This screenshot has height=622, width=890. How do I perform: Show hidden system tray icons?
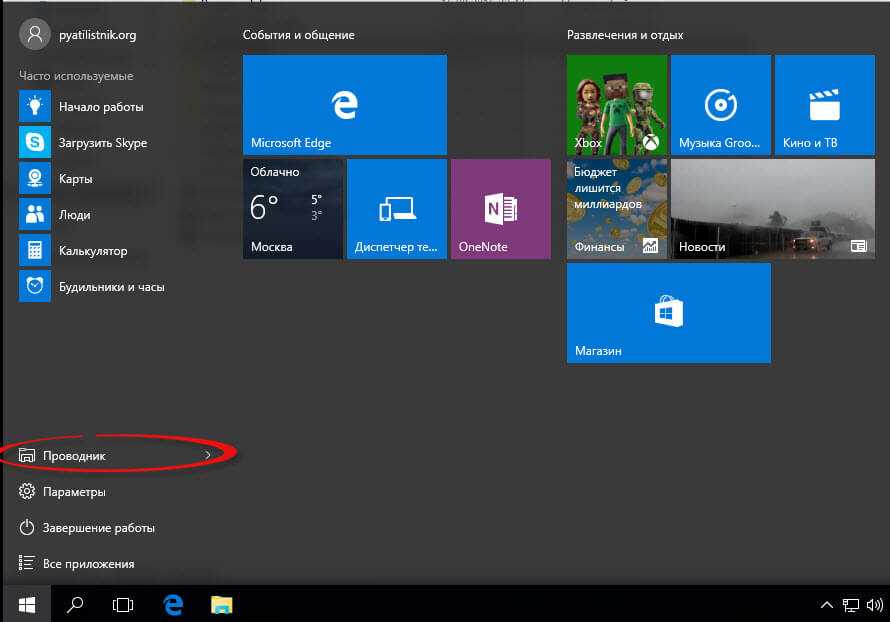coord(826,605)
